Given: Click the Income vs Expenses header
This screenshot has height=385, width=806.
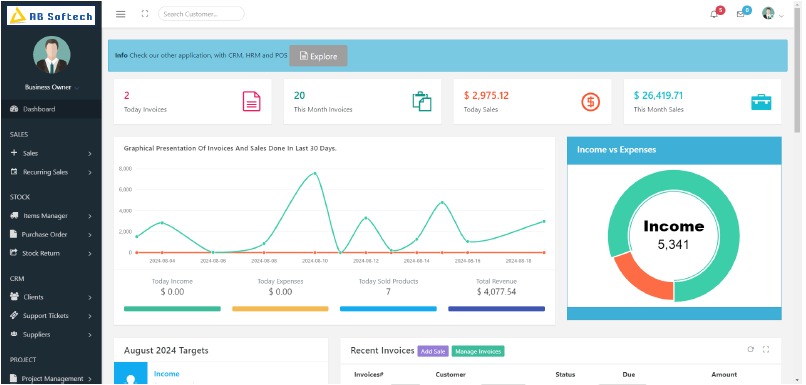Looking at the screenshot, I should 674,150.
